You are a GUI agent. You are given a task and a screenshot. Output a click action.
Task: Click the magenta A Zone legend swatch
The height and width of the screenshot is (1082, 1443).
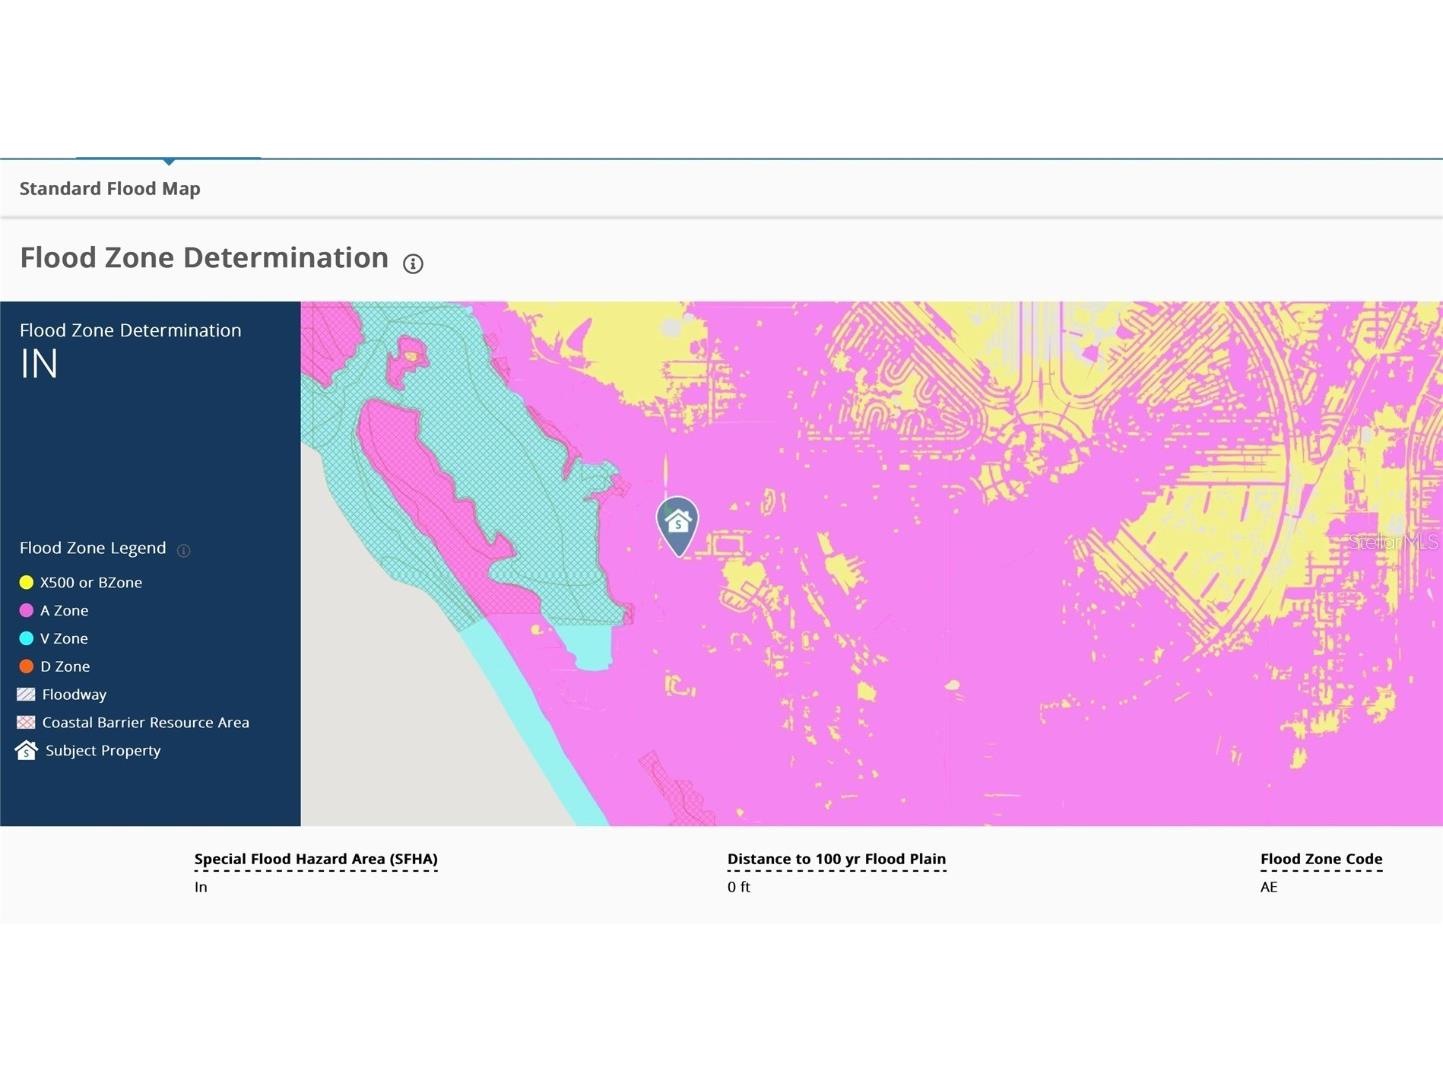[27, 610]
